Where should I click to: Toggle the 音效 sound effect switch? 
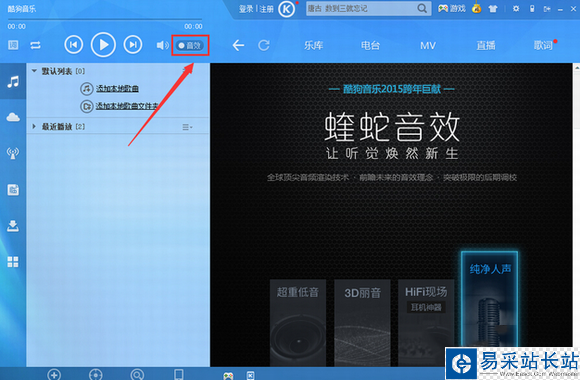(x=190, y=45)
